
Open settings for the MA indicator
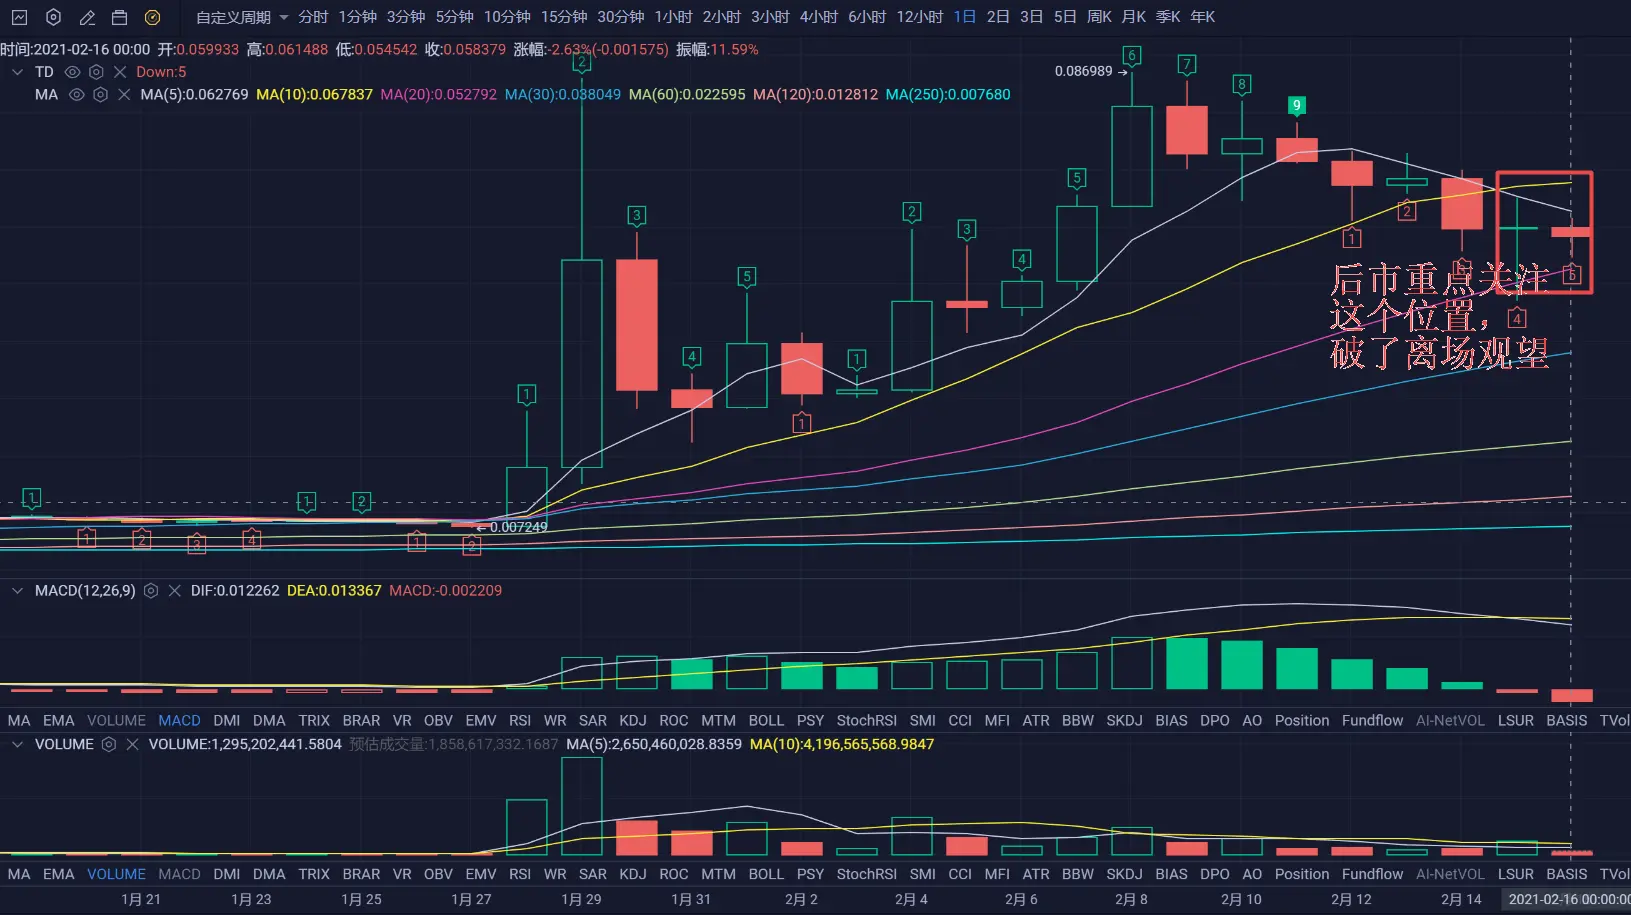click(x=100, y=95)
